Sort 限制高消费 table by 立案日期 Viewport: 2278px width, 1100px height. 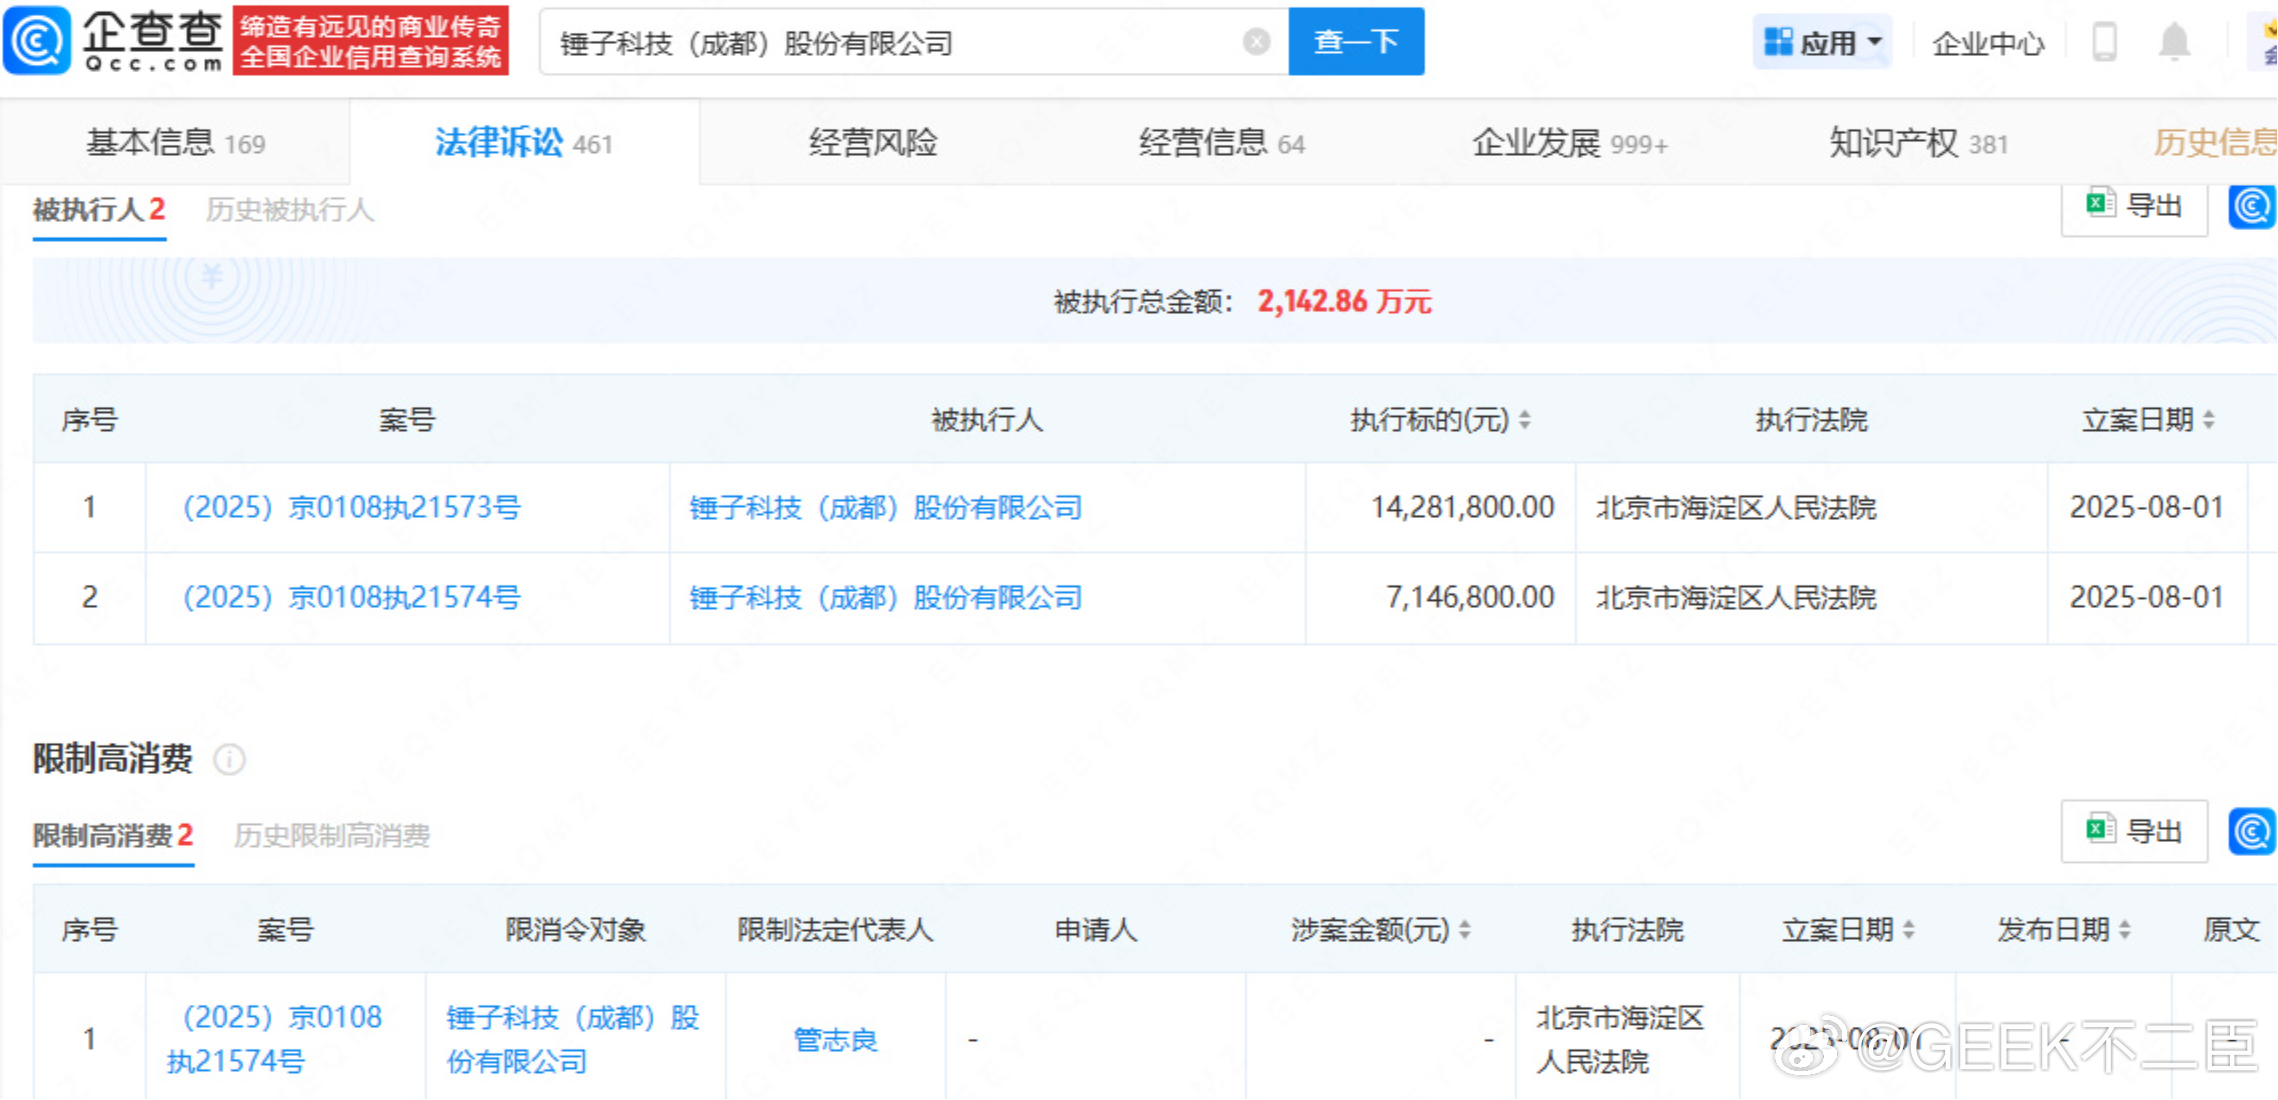click(x=1909, y=930)
